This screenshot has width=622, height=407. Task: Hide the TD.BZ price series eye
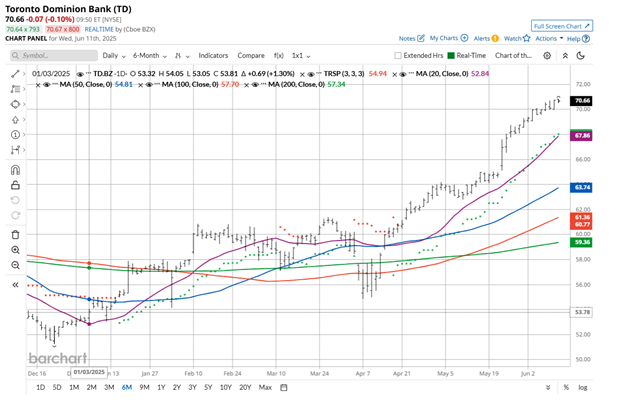pos(80,74)
